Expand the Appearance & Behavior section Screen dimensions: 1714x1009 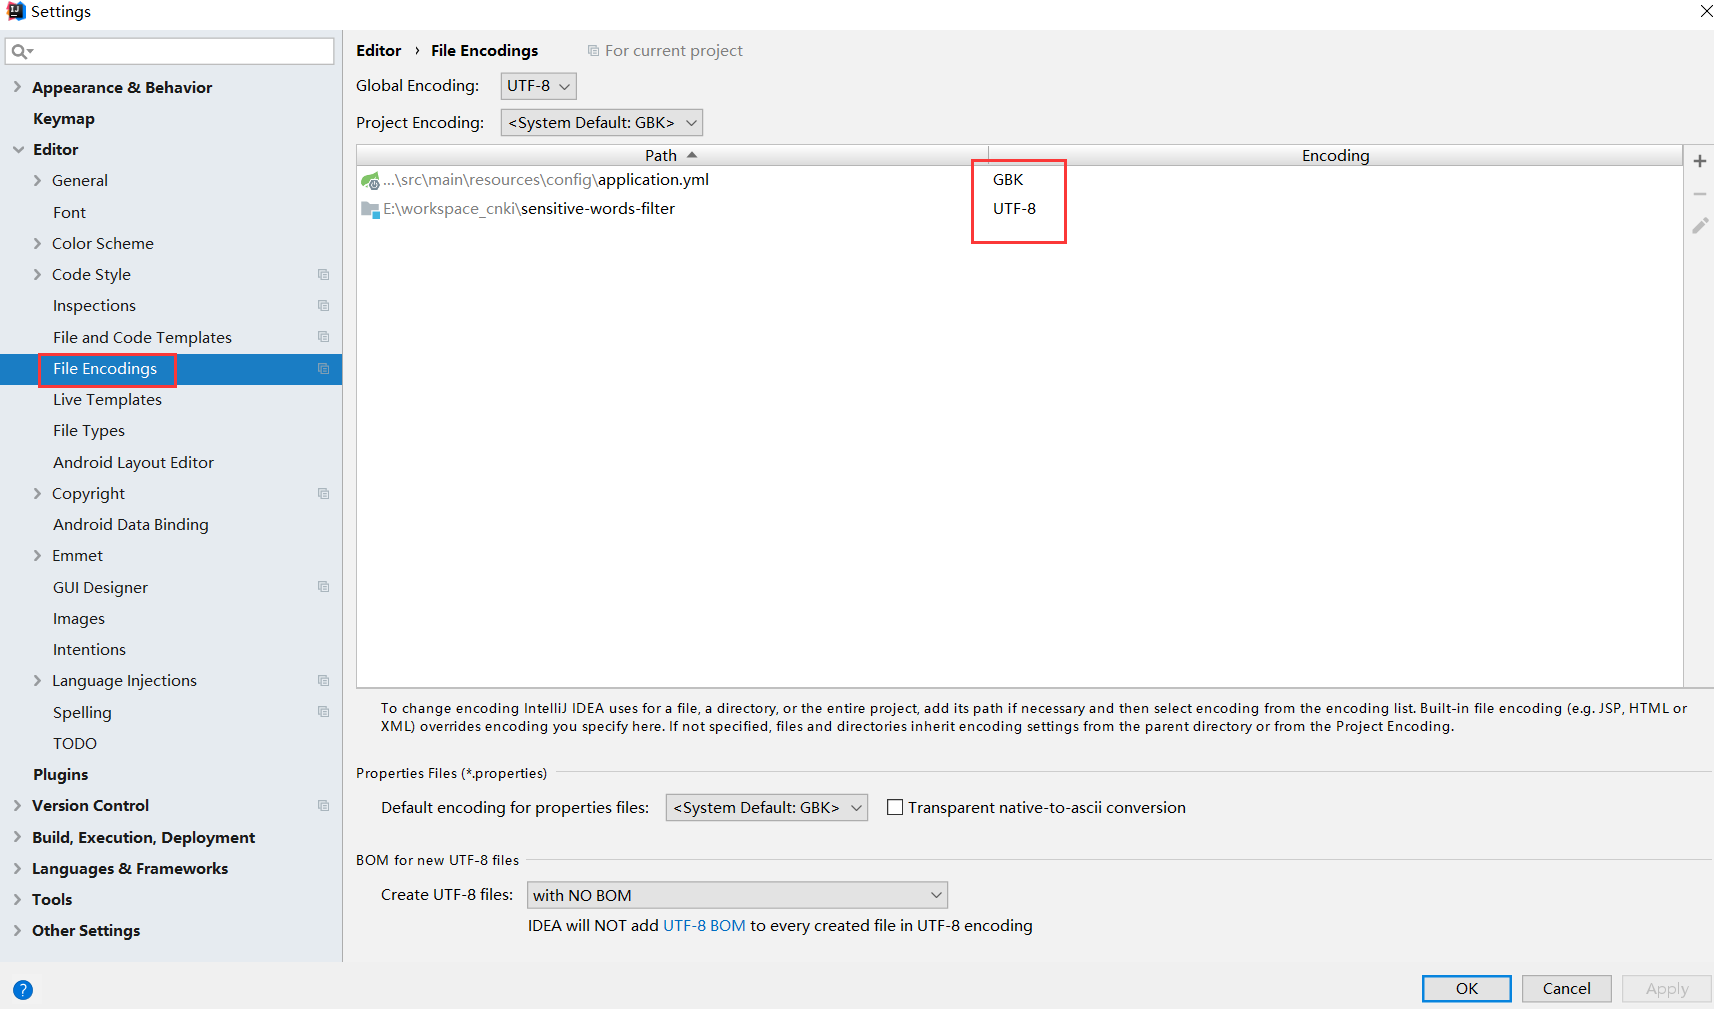pos(17,87)
